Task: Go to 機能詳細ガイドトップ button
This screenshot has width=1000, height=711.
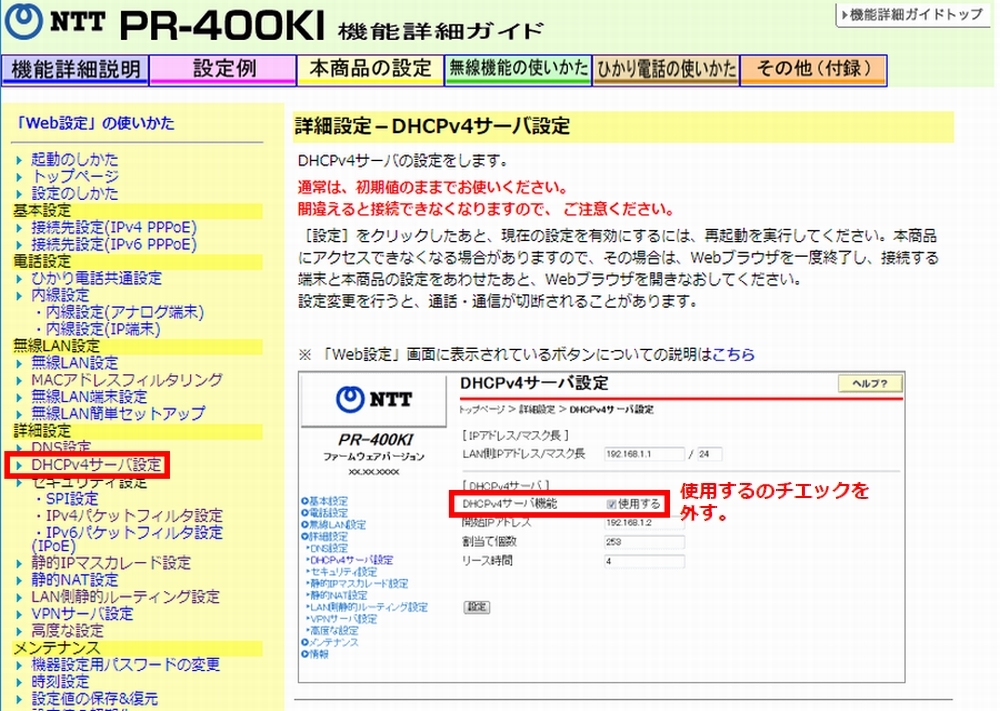Action: [x=912, y=15]
